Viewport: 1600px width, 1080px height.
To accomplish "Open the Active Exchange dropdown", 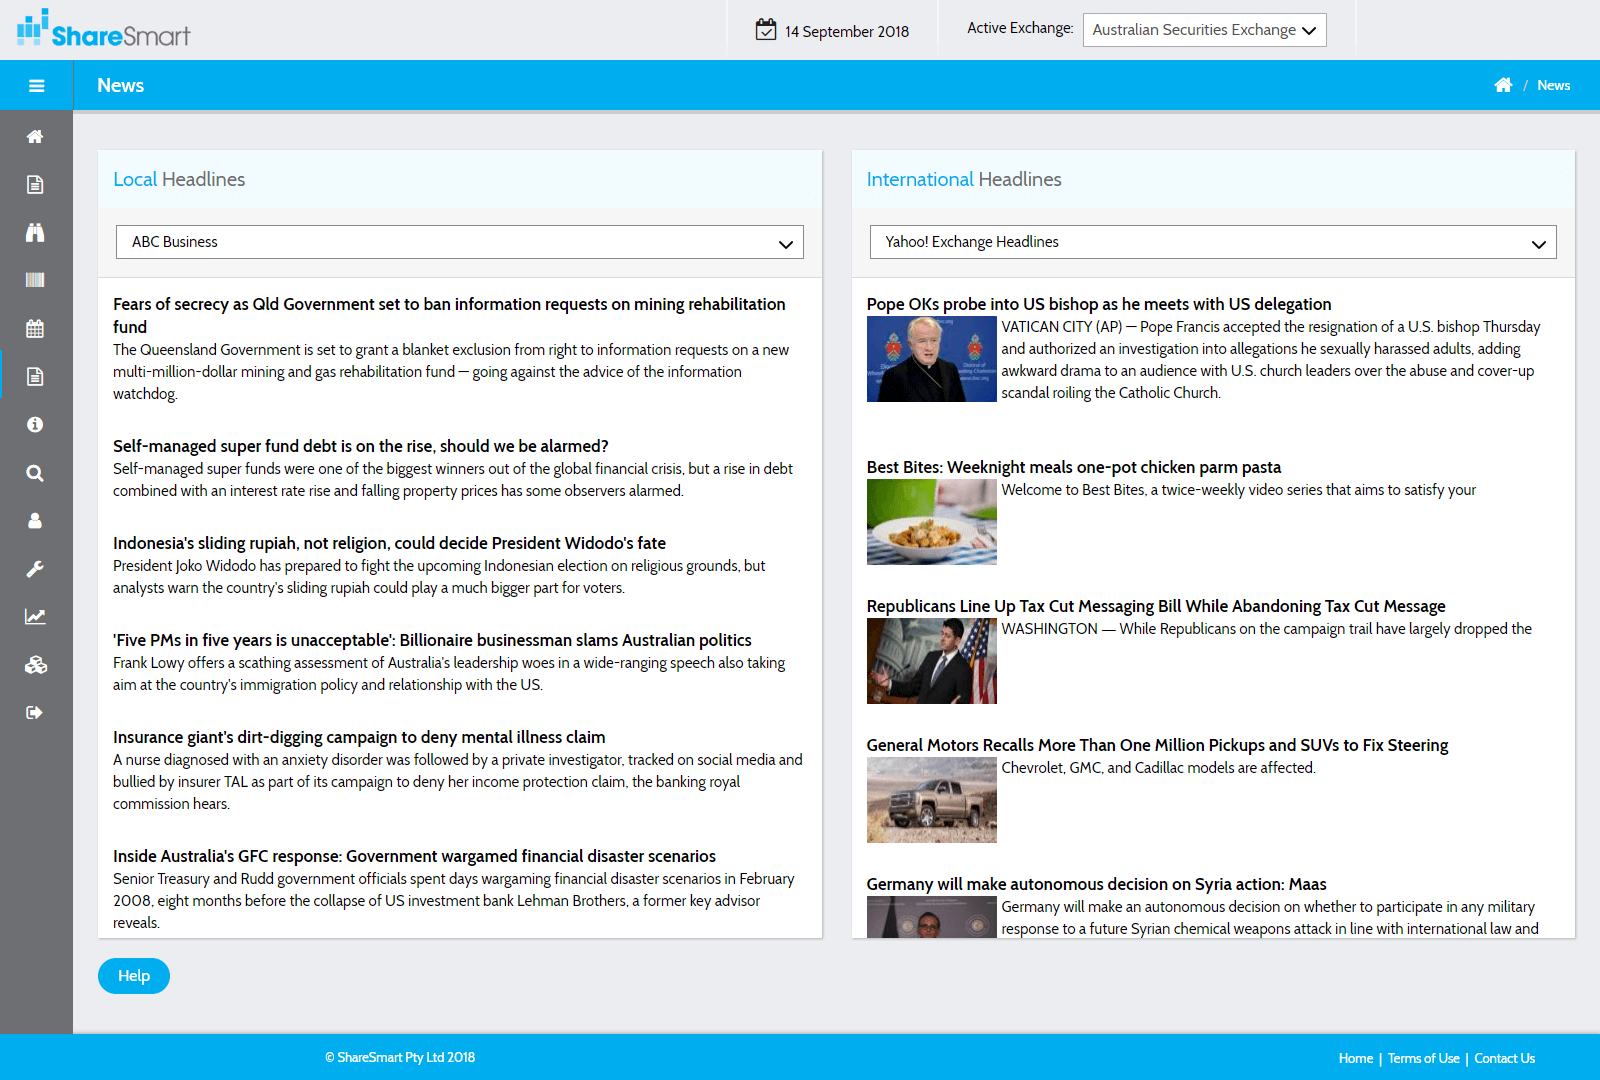I will [x=1205, y=30].
